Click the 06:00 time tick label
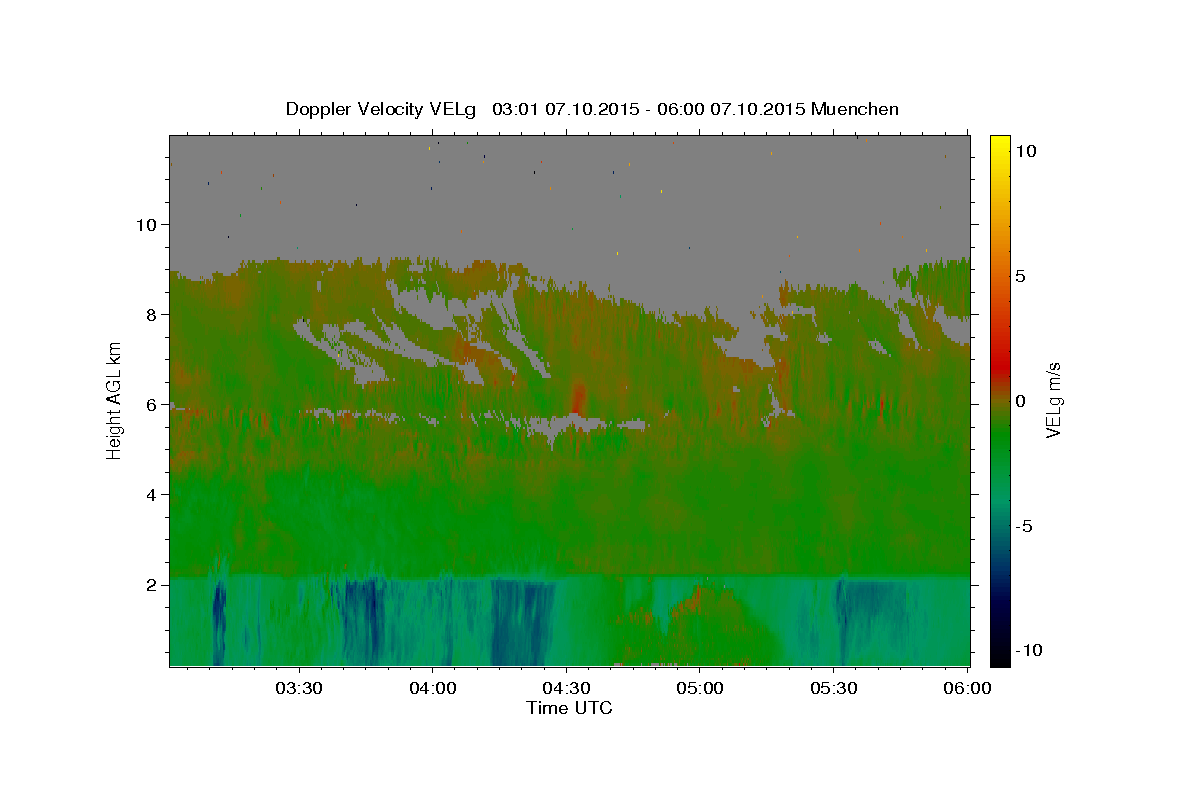The width and height of the screenshot is (1200, 800). point(967,689)
